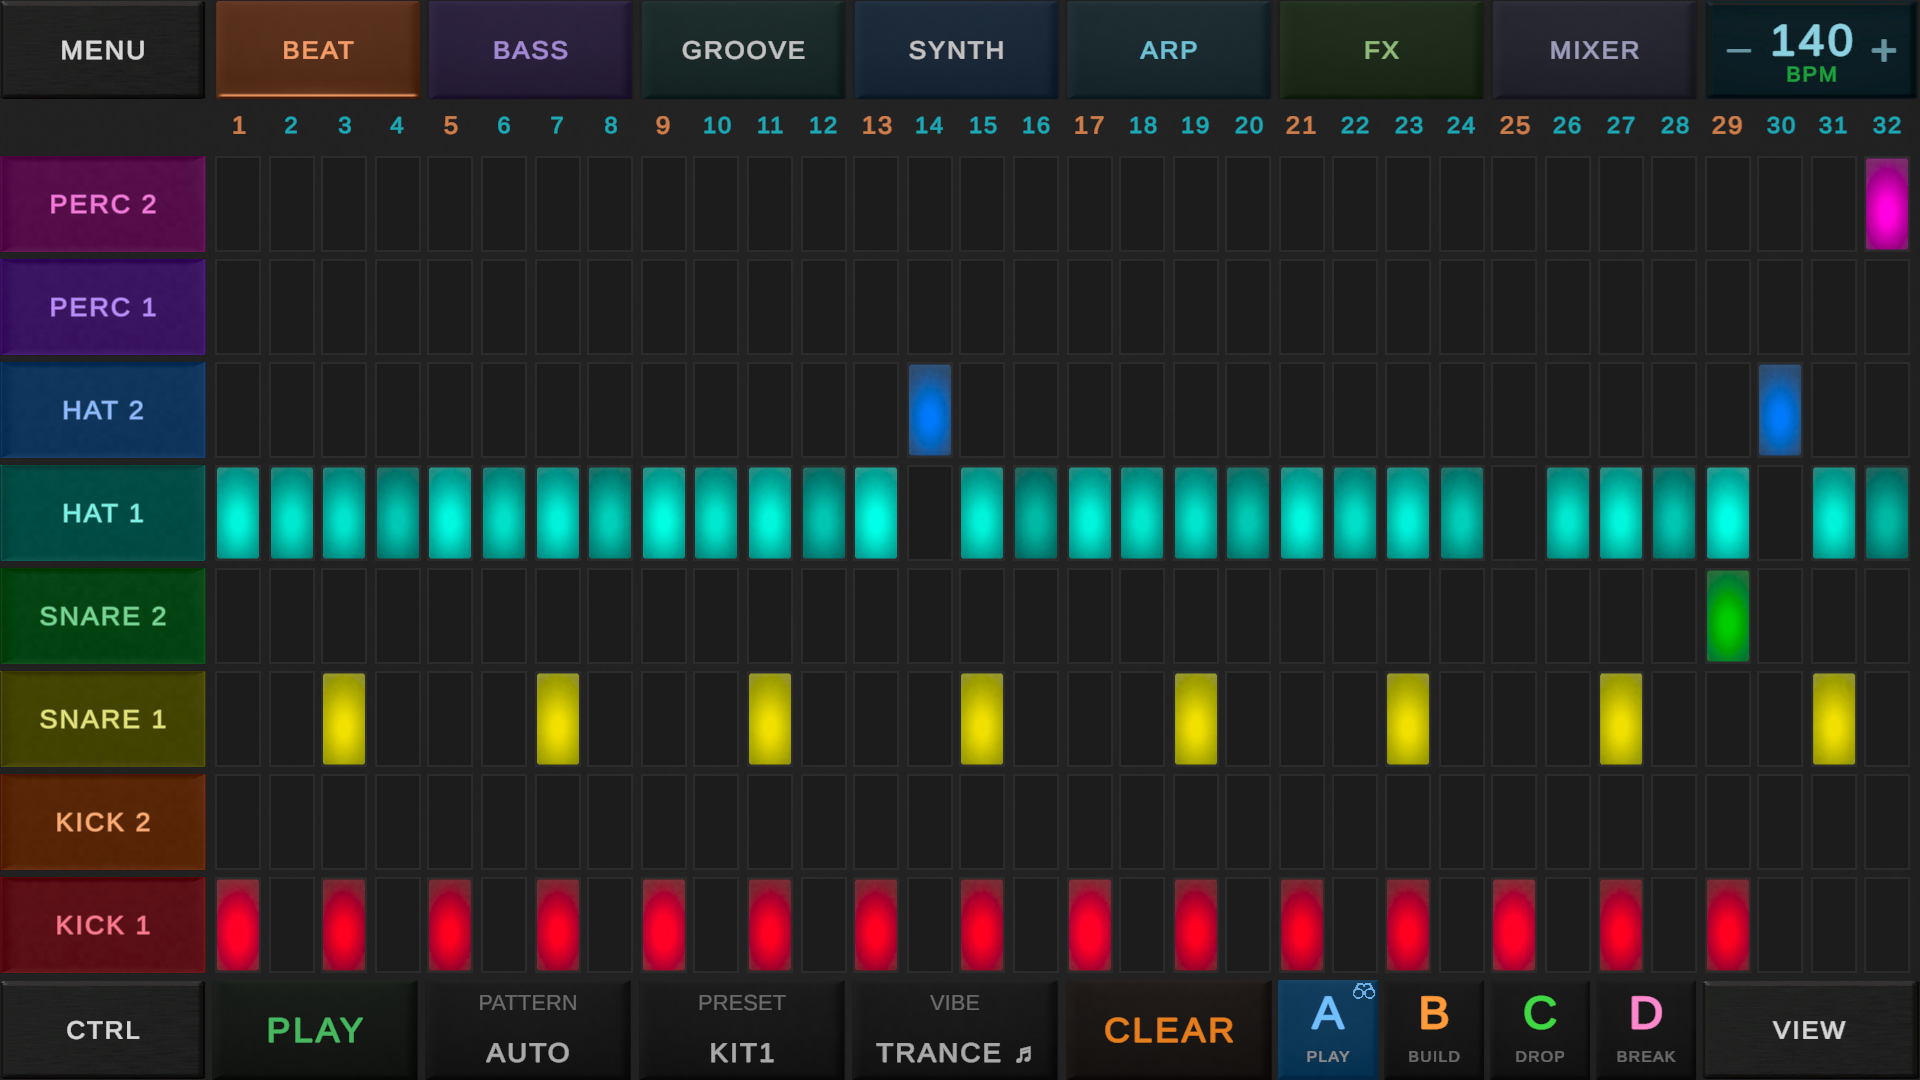Open the VIEW options
This screenshot has height=1080, width=1920.
click(1809, 1030)
